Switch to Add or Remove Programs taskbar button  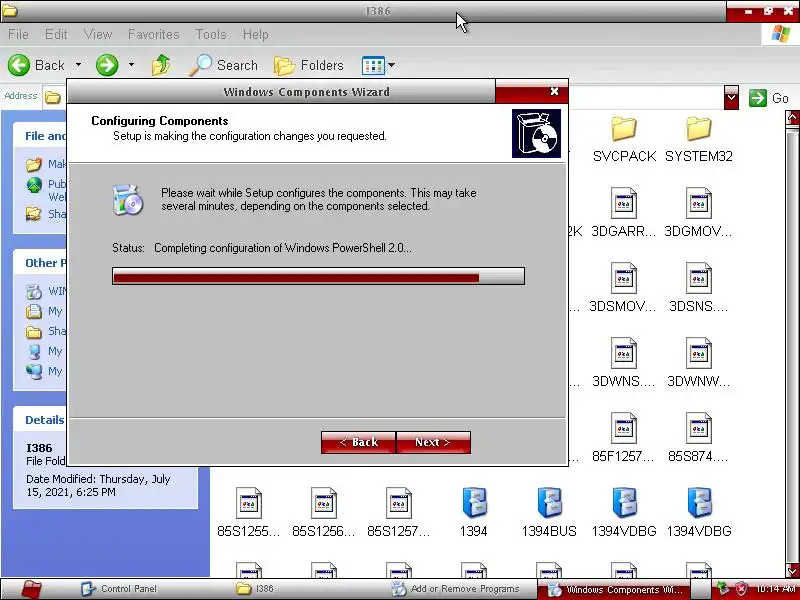[x=455, y=589]
